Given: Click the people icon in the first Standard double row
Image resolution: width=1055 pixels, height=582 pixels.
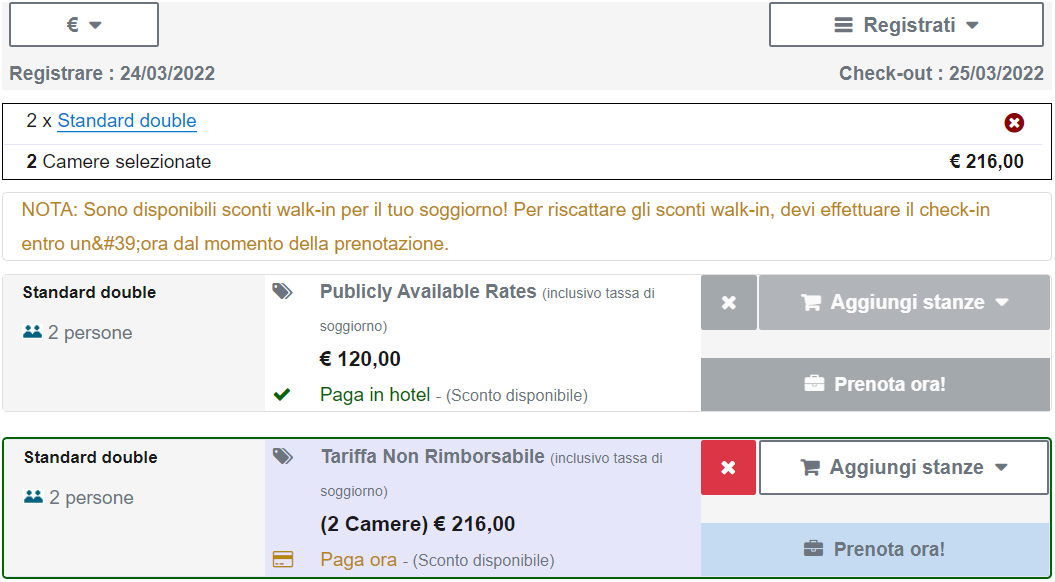Looking at the screenshot, I should (x=33, y=332).
